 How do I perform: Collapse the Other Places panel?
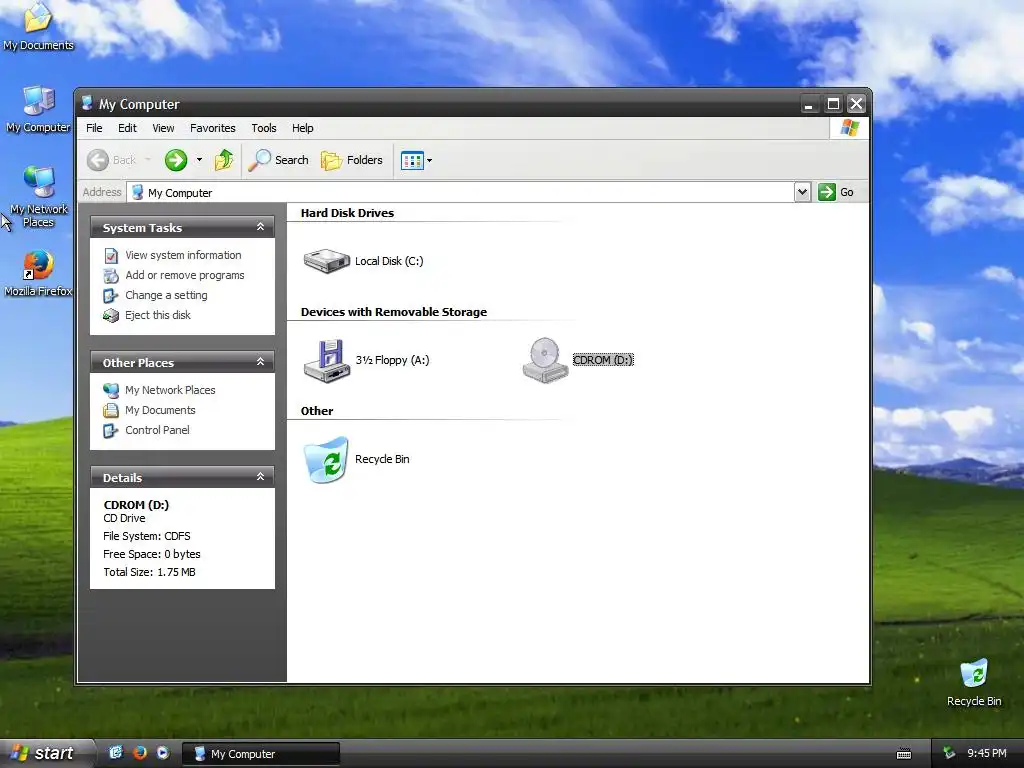(x=261, y=361)
